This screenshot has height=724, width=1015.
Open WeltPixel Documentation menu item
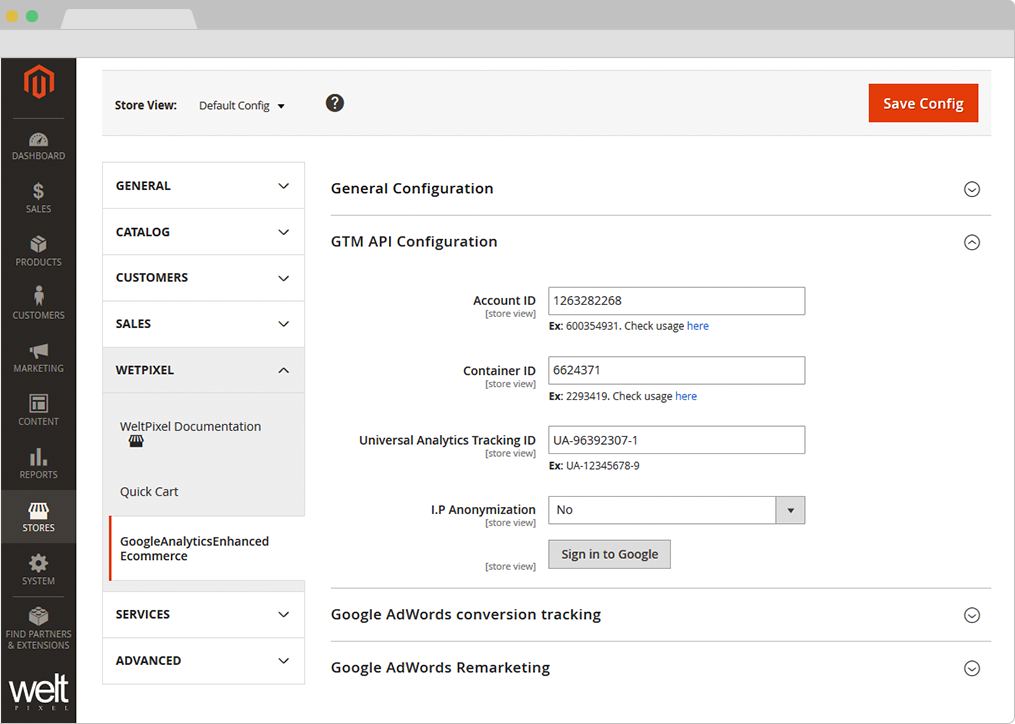click(x=190, y=427)
